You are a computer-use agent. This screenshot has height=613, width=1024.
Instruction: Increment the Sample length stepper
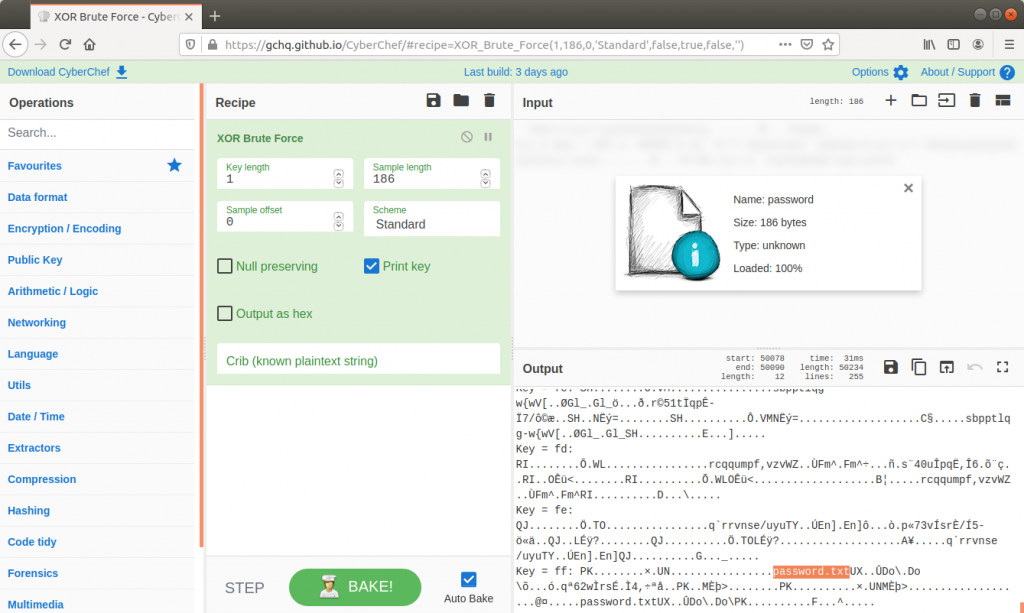pyautogui.click(x=485, y=174)
